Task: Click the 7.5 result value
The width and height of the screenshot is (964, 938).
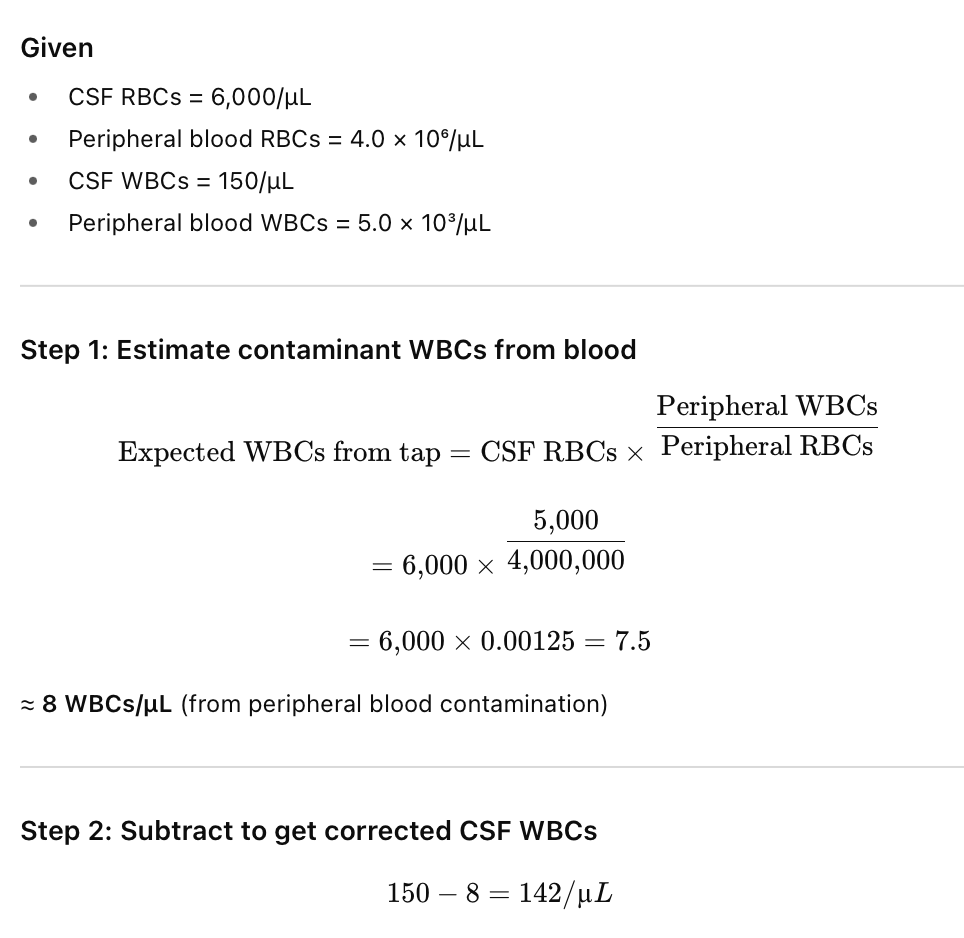Action: [x=633, y=641]
